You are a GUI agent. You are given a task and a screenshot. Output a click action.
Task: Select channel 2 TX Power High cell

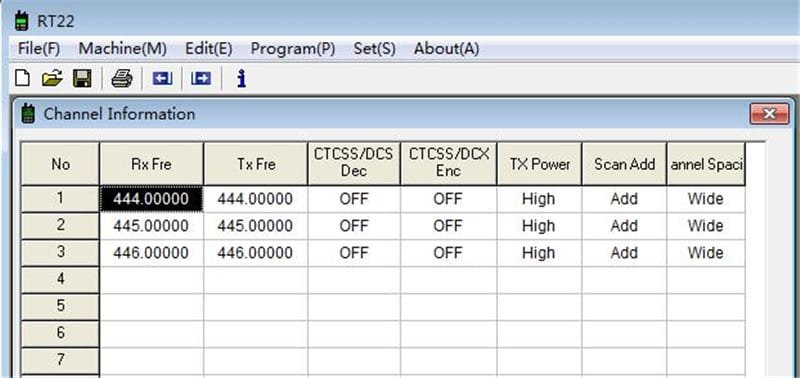(x=539, y=226)
